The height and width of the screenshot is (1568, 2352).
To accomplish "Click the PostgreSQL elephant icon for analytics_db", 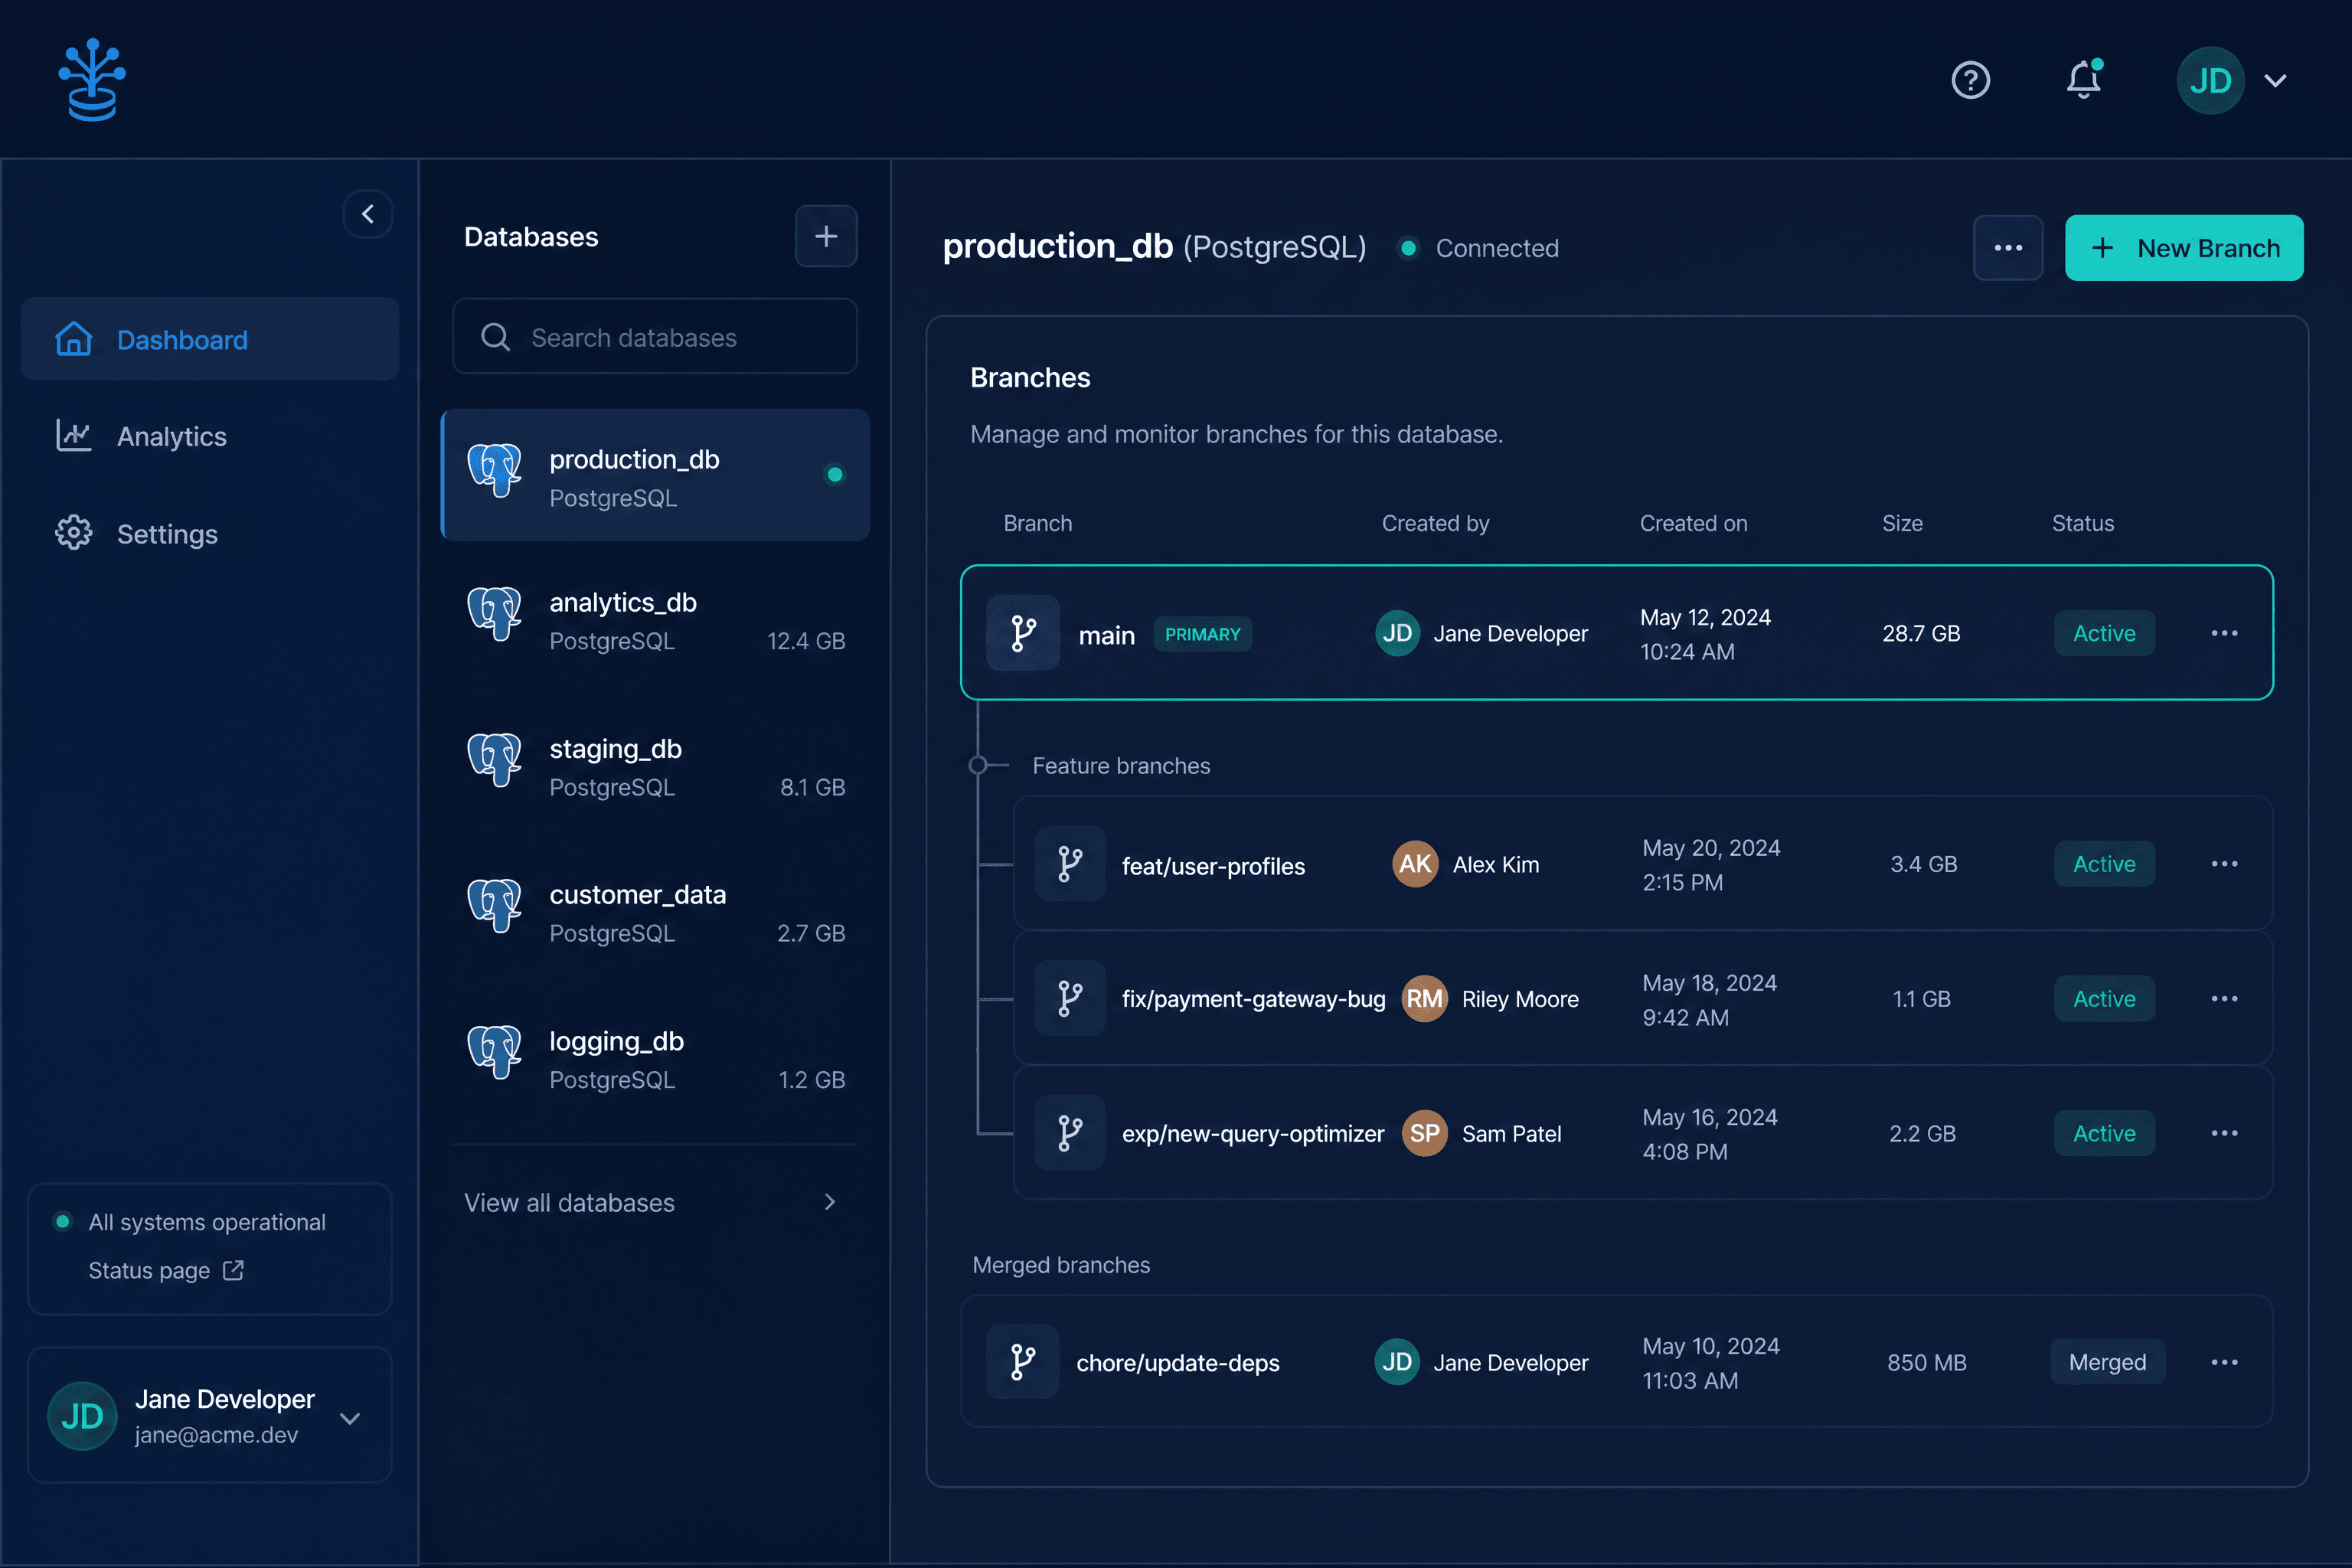I will pyautogui.click(x=495, y=613).
